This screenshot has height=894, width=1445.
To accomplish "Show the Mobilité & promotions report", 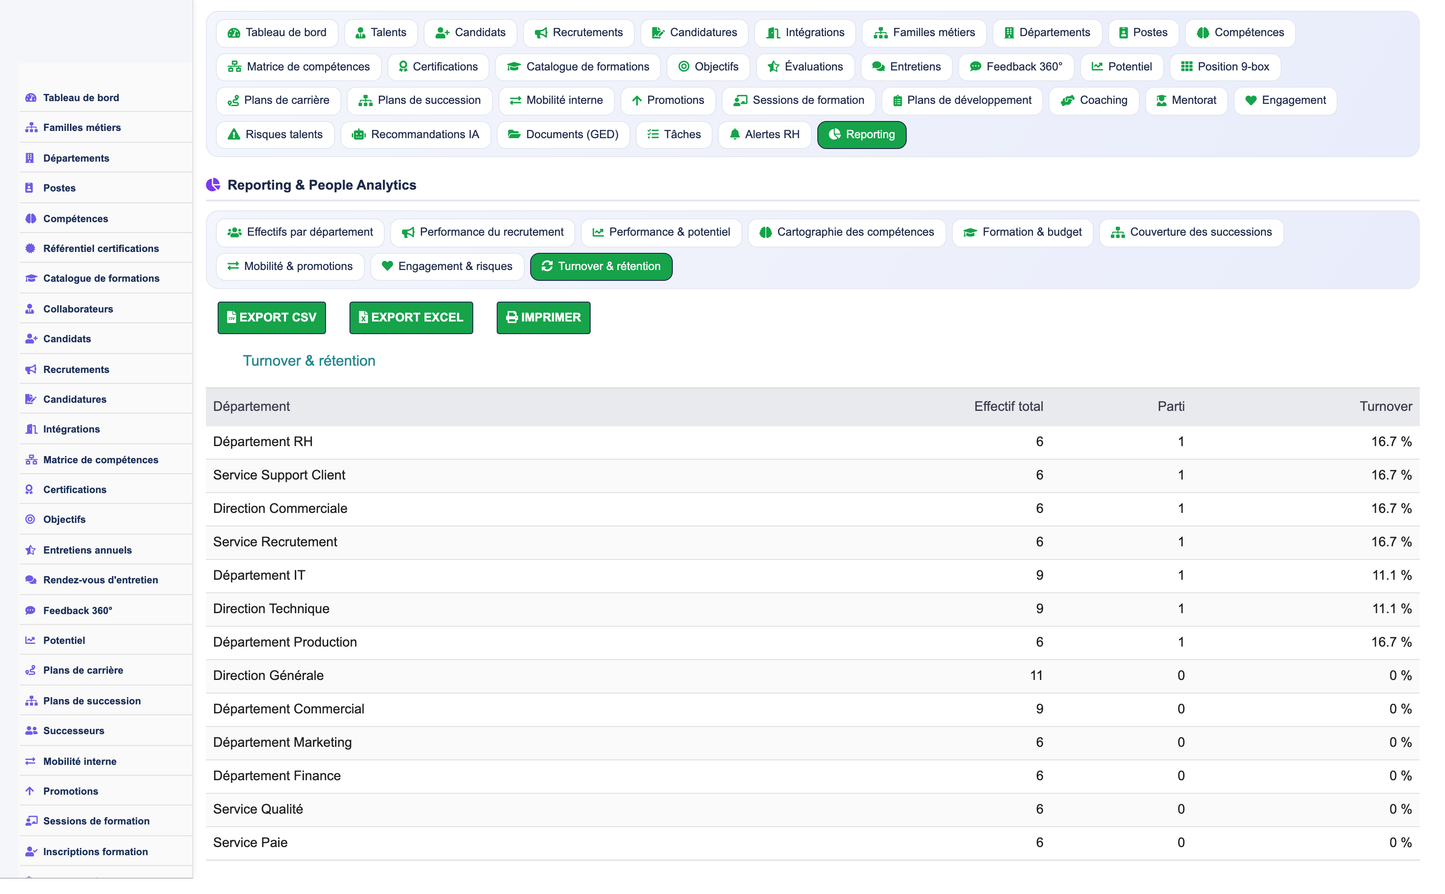I will click(290, 267).
